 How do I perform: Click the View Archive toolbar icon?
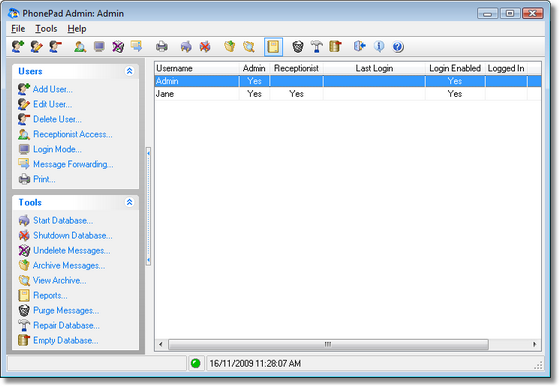click(x=249, y=46)
